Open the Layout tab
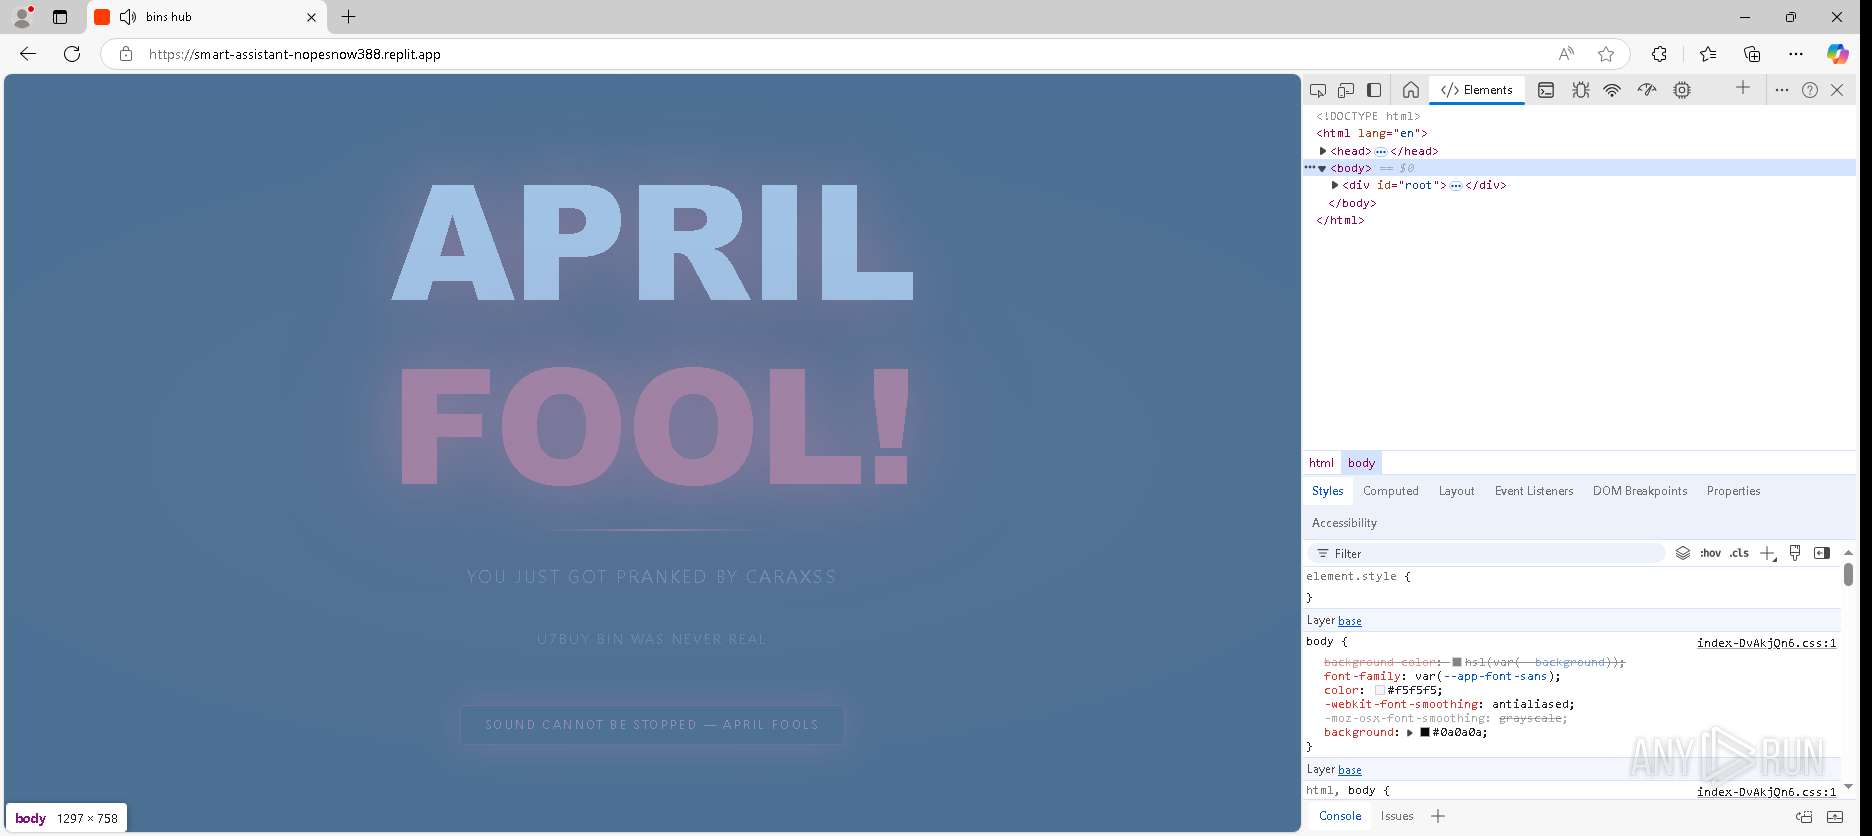This screenshot has height=836, width=1872. pos(1456,491)
